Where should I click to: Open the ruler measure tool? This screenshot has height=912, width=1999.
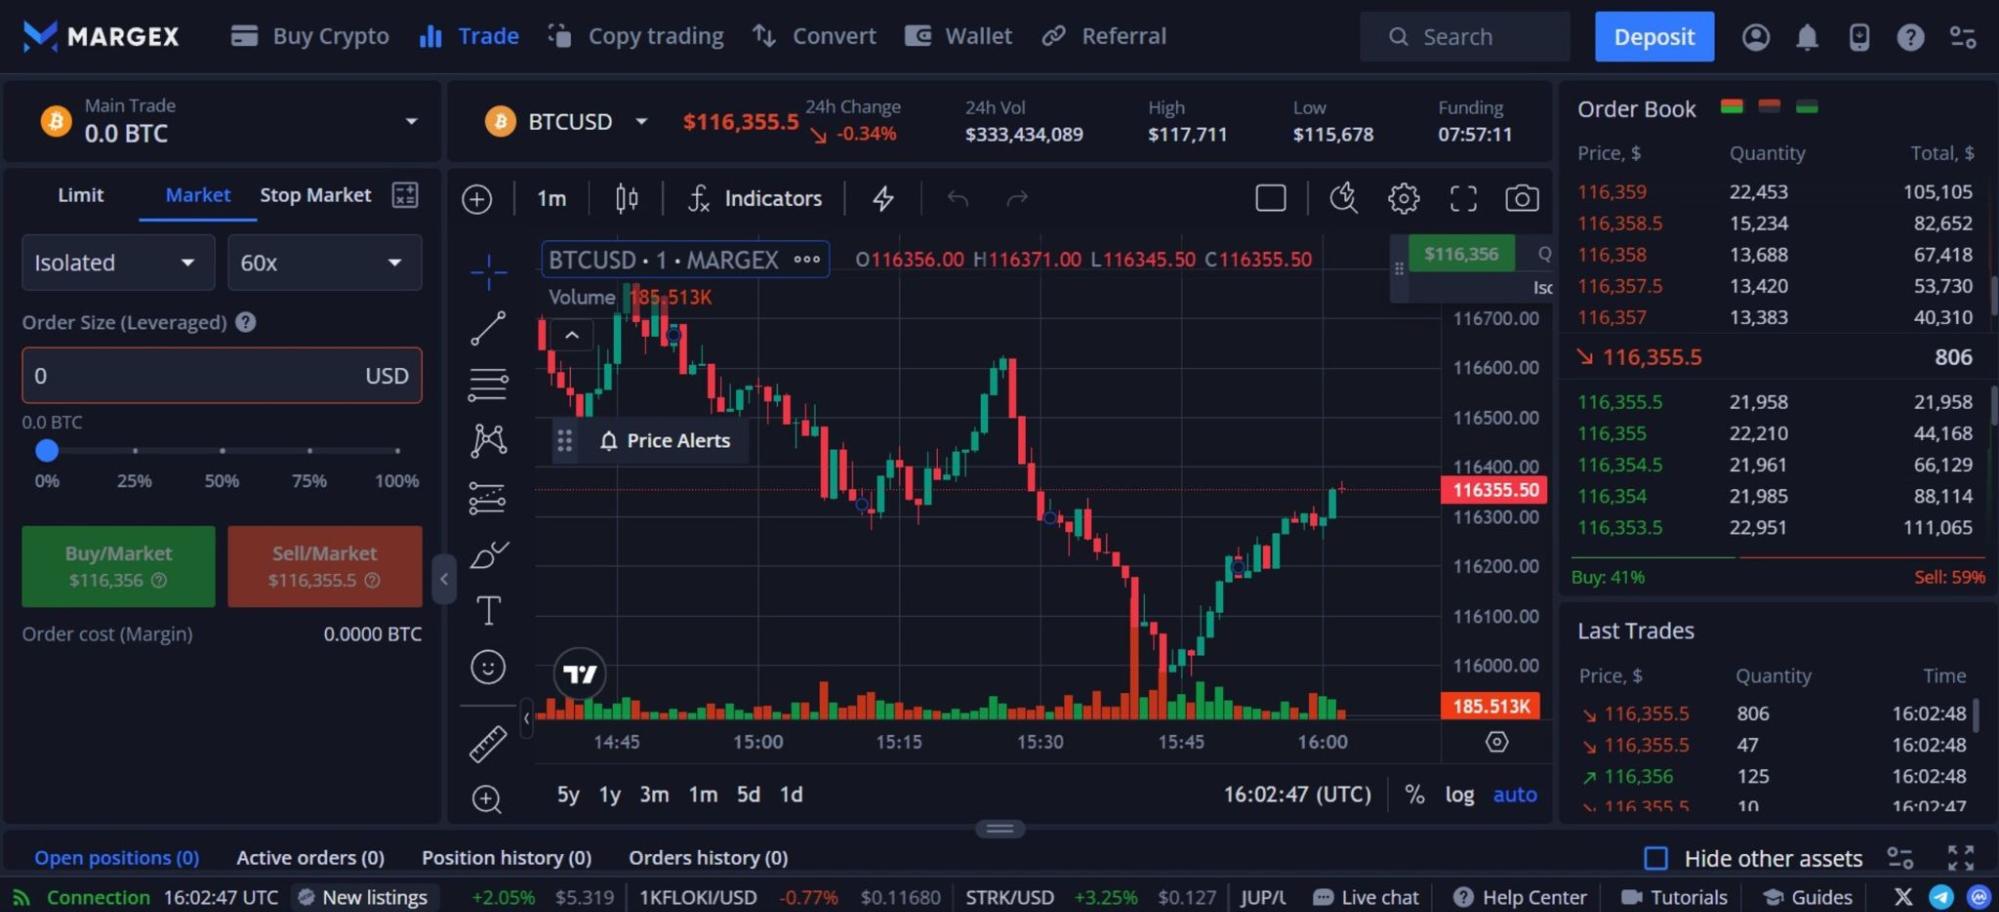(x=488, y=744)
